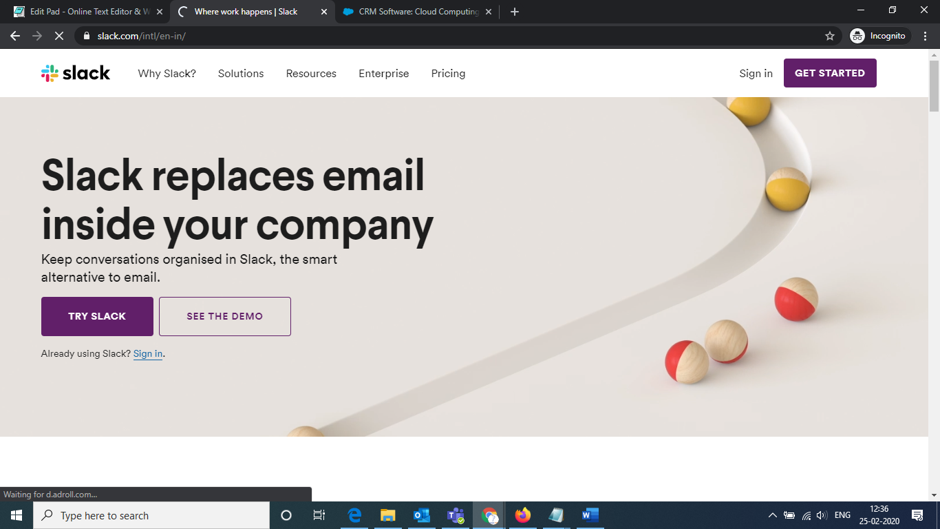This screenshot has height=529, width=940.
Task: Open a new browser tab
Action: [514, 11]
